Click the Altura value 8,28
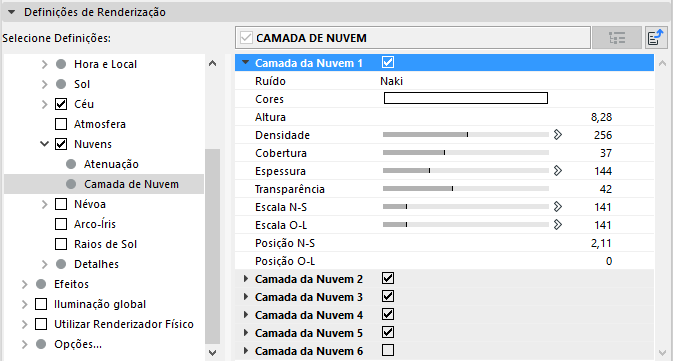 coord(601,117)
